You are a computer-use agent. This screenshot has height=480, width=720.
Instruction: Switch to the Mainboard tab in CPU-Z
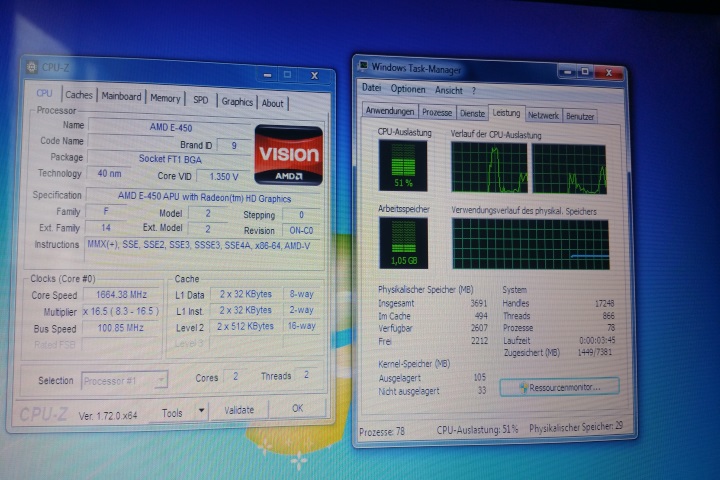(121, 96)
